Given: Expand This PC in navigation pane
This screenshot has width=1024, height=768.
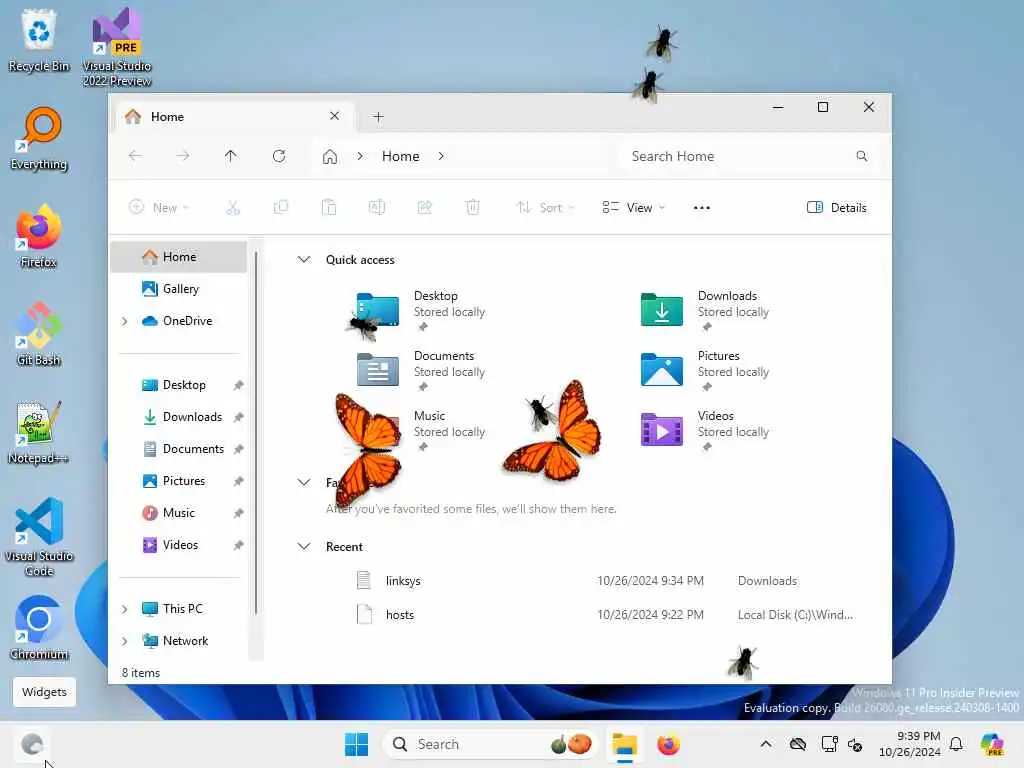Looking at the screenshot, I should tap(125, 609).
